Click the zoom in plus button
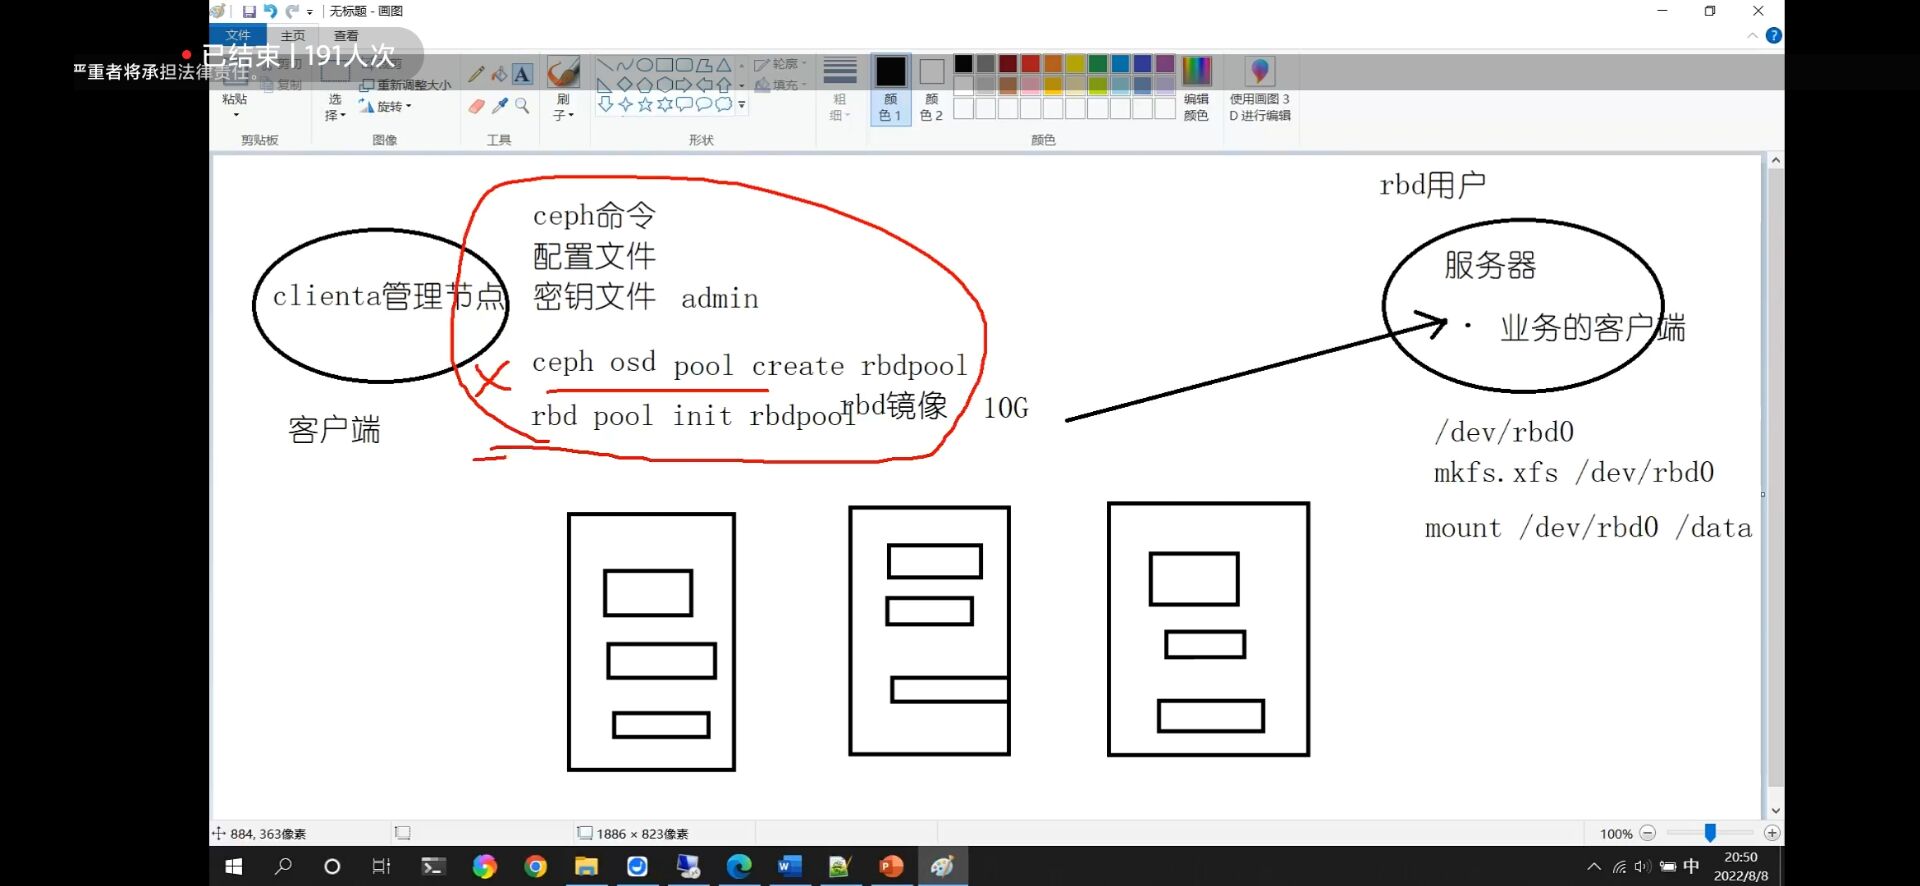This screenshot has width=1920, height=886. click(1772, 833)
